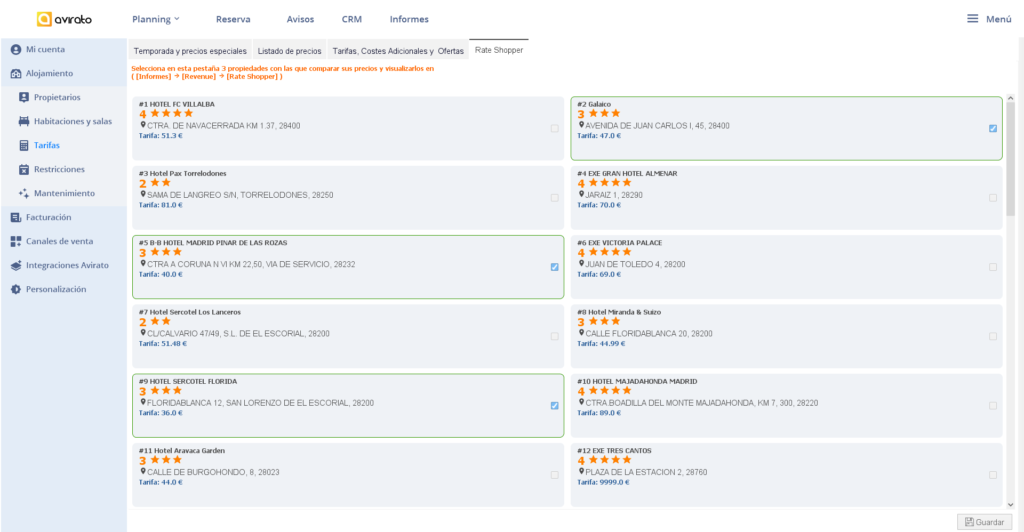Click the Restricciones calendar icon
Screen dimensions: 1024x532
(24, 169)
